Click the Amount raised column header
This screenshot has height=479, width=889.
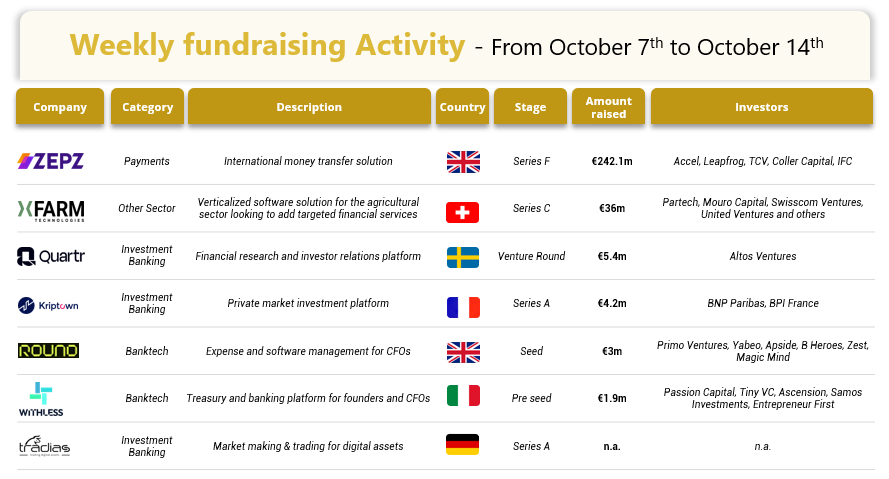click(608, 107)
